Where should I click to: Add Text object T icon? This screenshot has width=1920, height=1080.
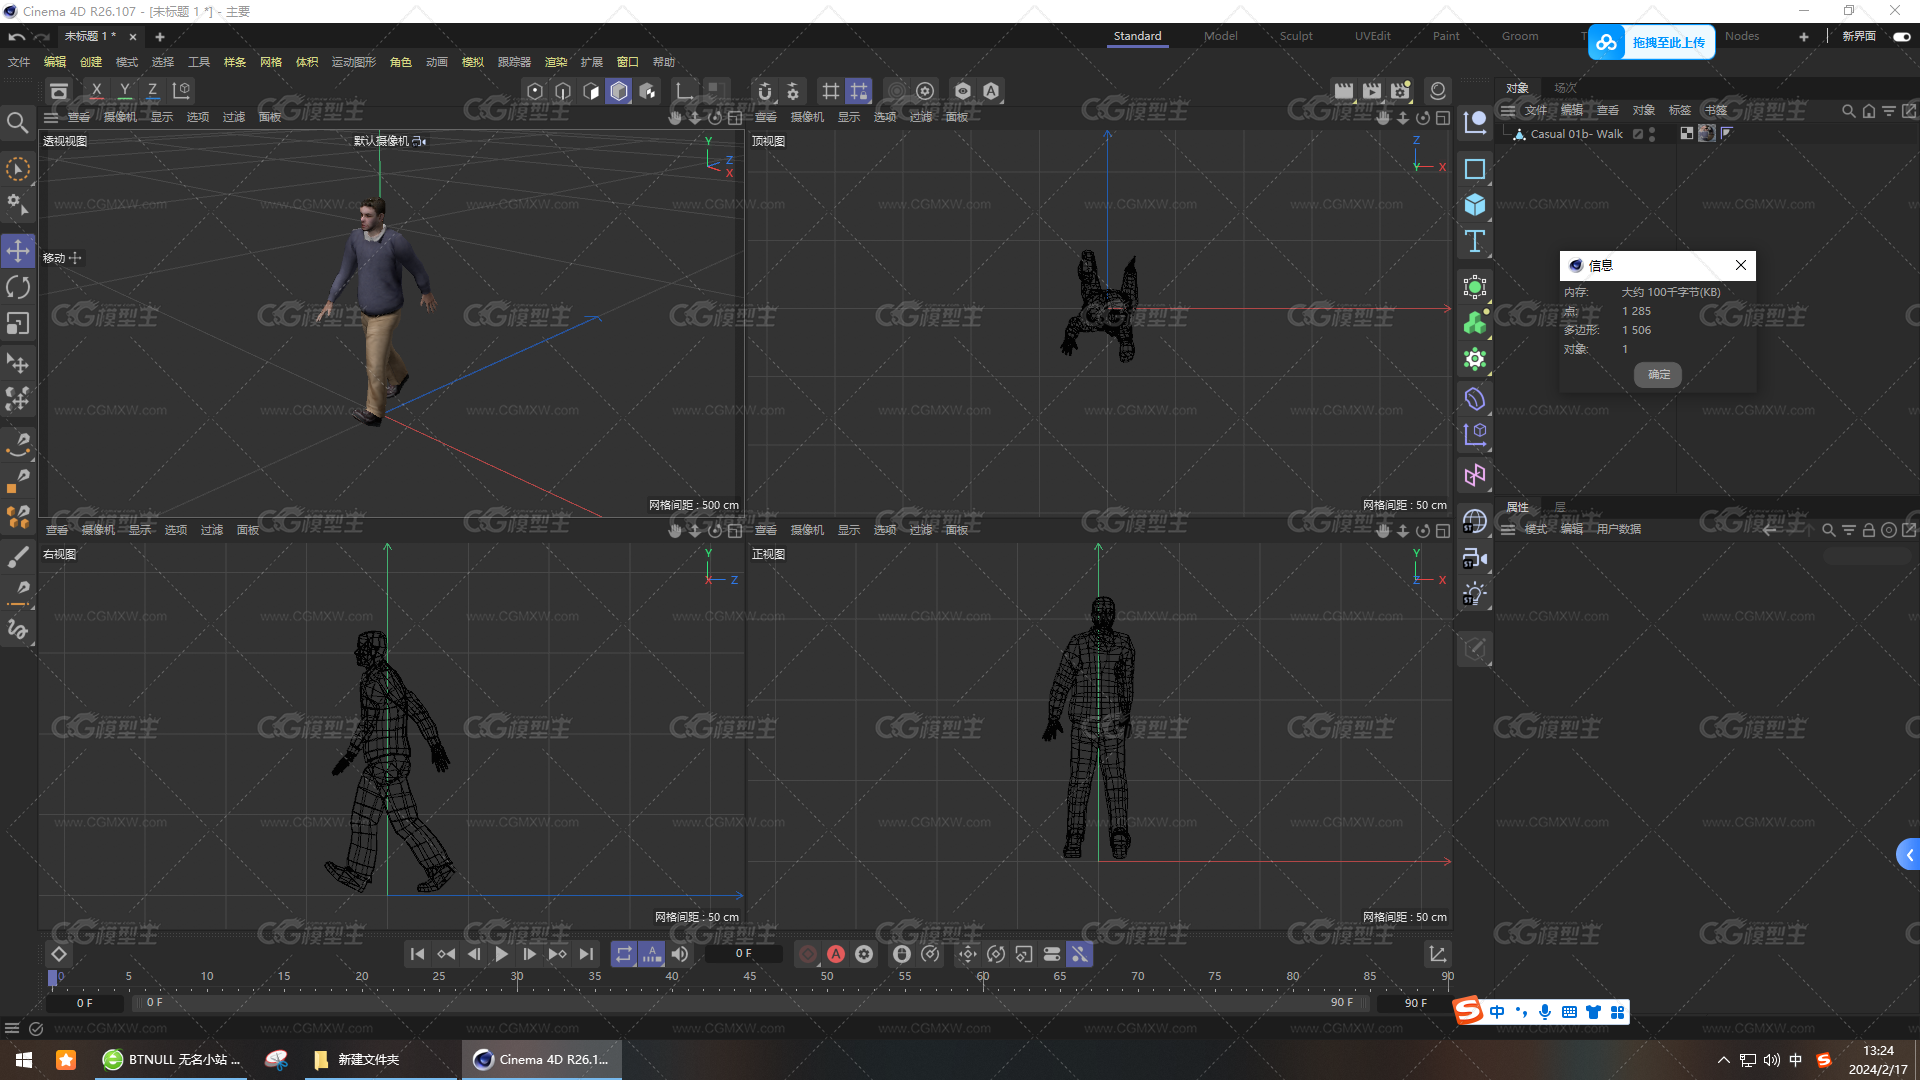[1475, 241]
